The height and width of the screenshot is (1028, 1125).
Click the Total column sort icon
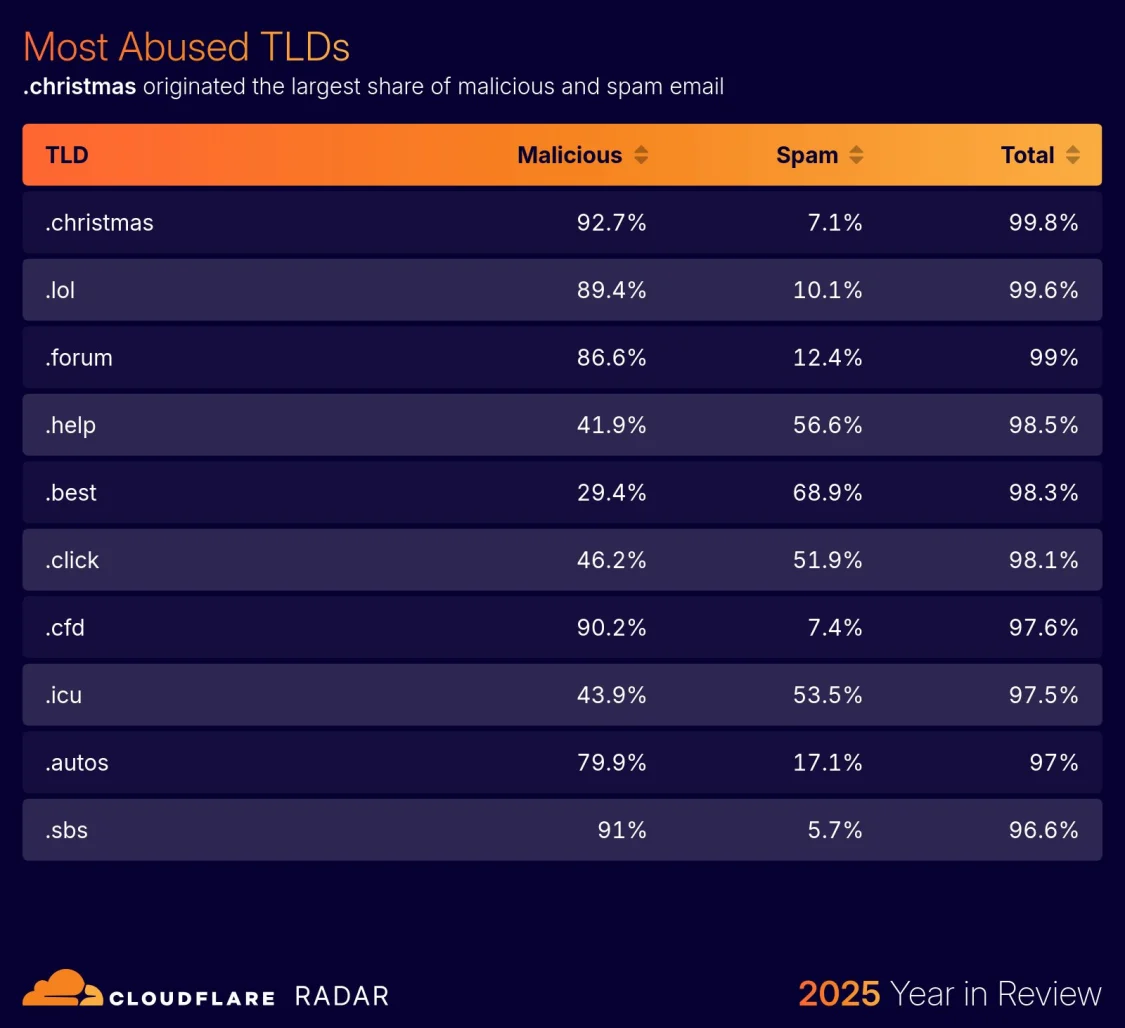pos(1072,155)
